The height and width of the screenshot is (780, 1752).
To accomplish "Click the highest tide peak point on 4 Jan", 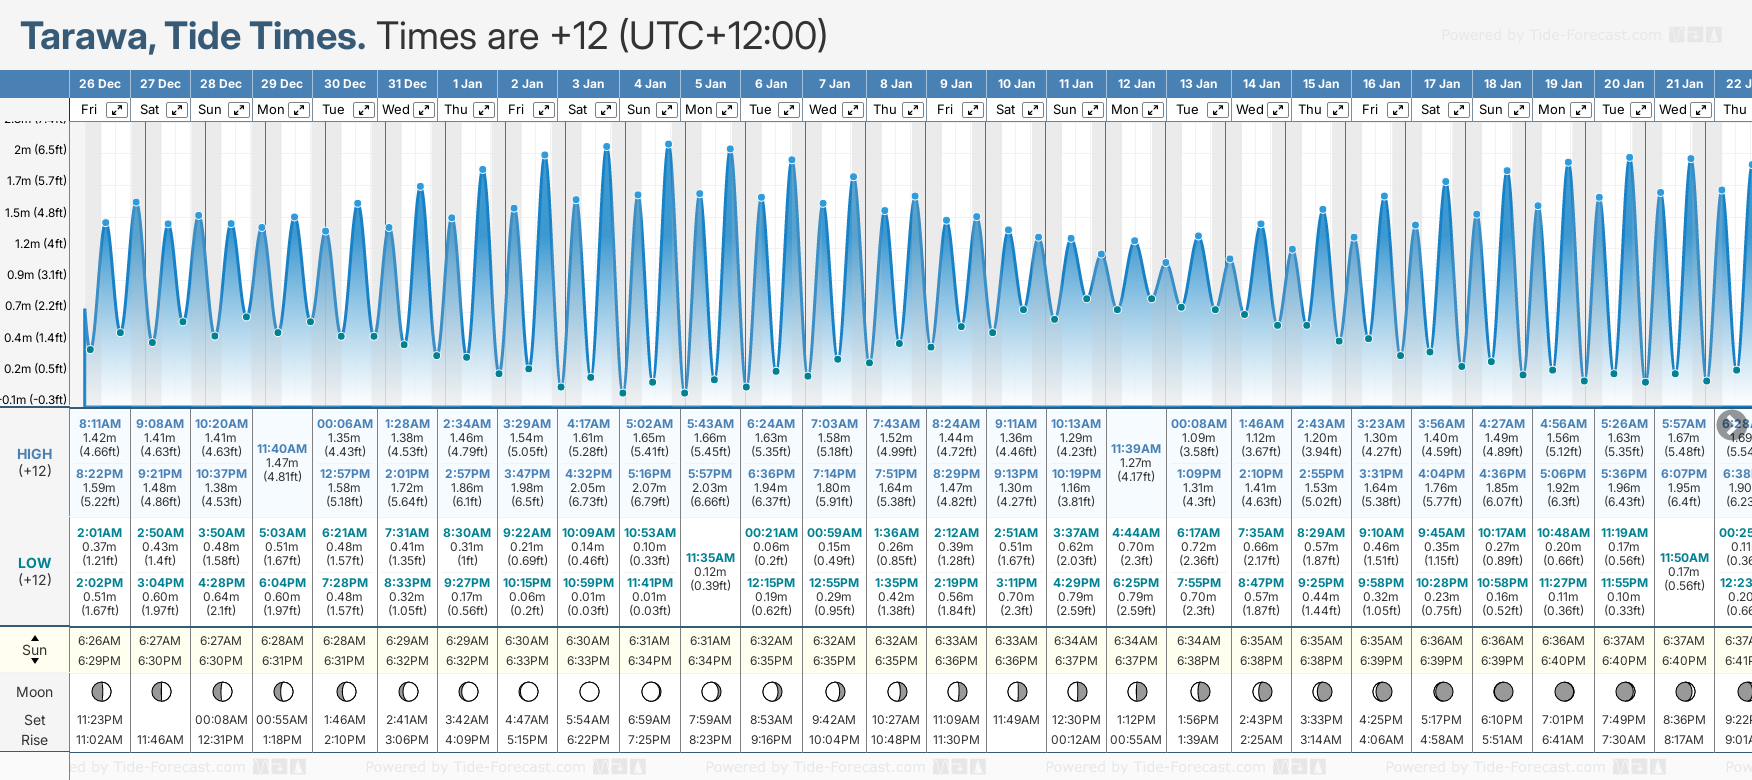I will (x=668, y=145).
